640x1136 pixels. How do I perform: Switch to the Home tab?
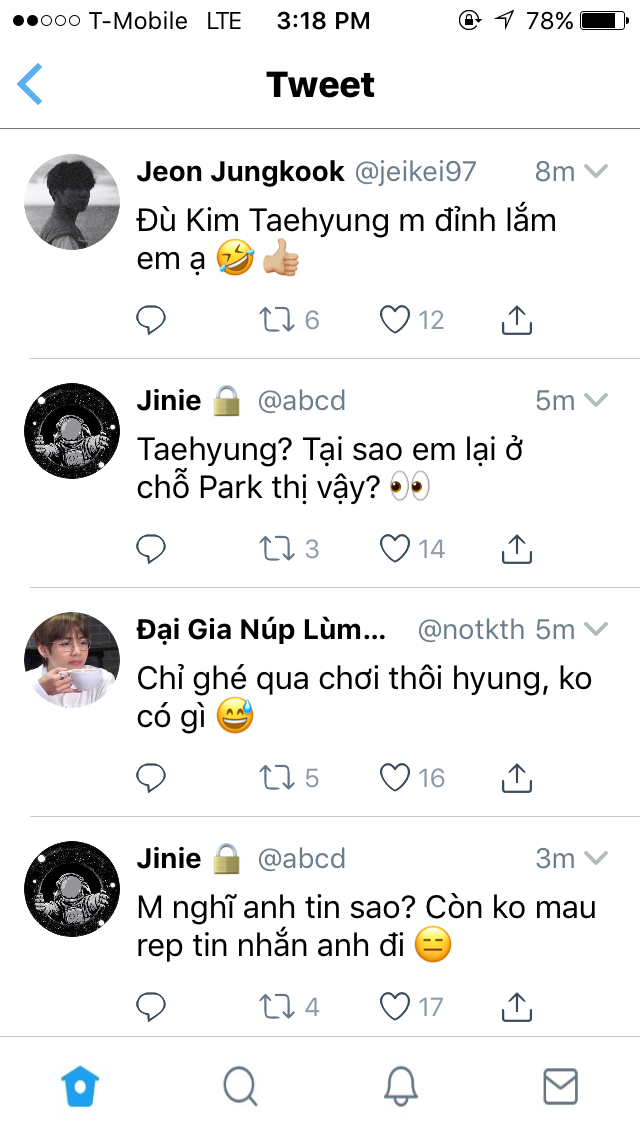(80, 1086)
